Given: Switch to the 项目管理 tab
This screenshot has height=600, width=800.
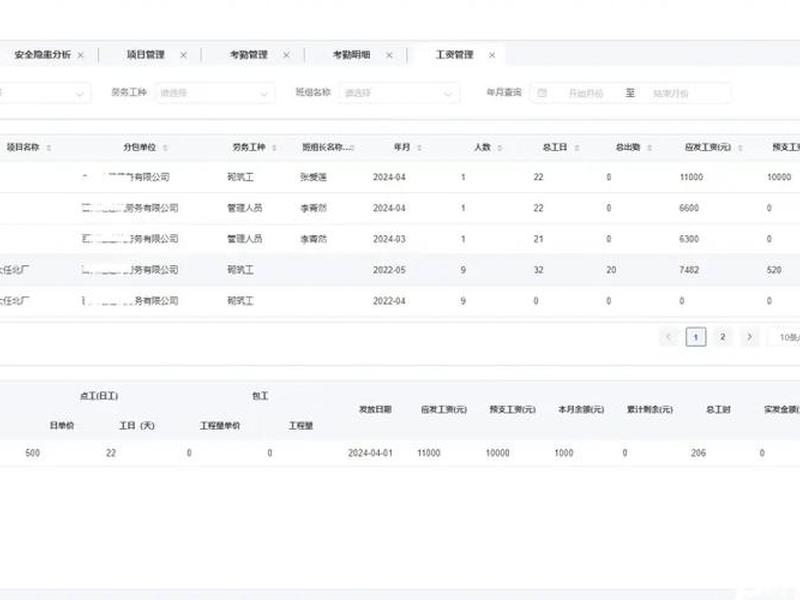Looking at the screenshot, I should tap(146, 55).
